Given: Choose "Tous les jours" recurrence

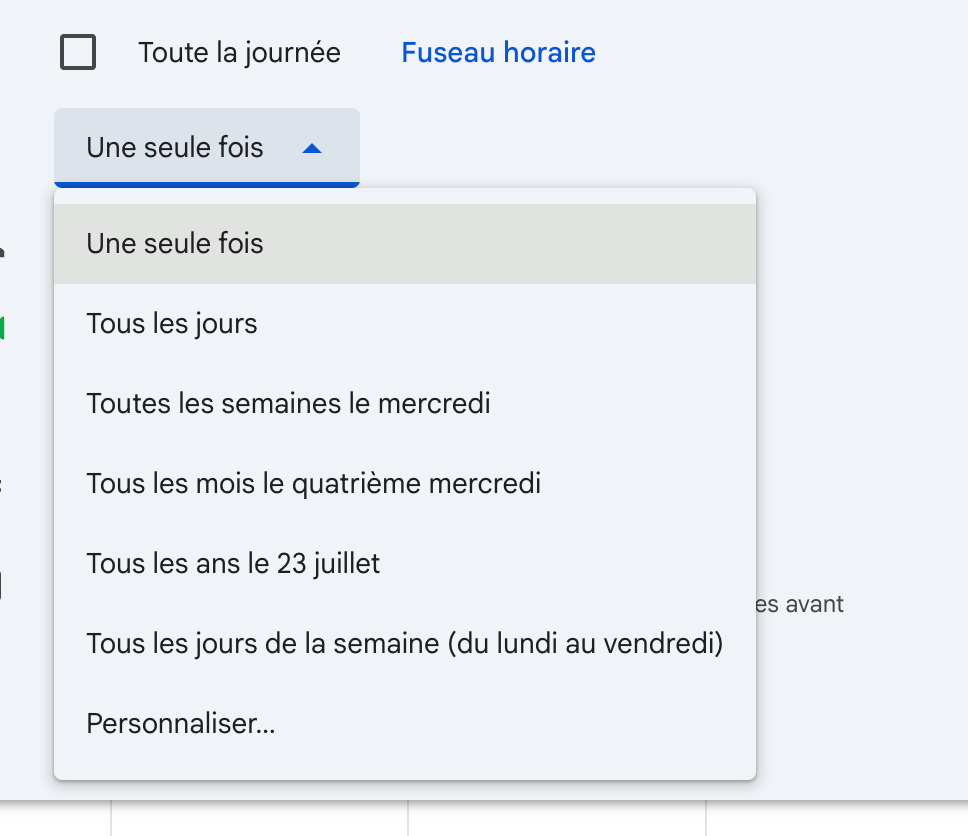Looking at the screenshot, I should tap(172, 324).
